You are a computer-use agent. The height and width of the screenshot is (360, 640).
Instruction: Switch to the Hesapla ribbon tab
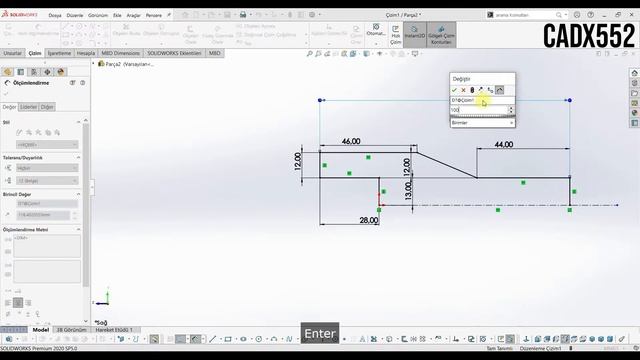pos(86,53)
